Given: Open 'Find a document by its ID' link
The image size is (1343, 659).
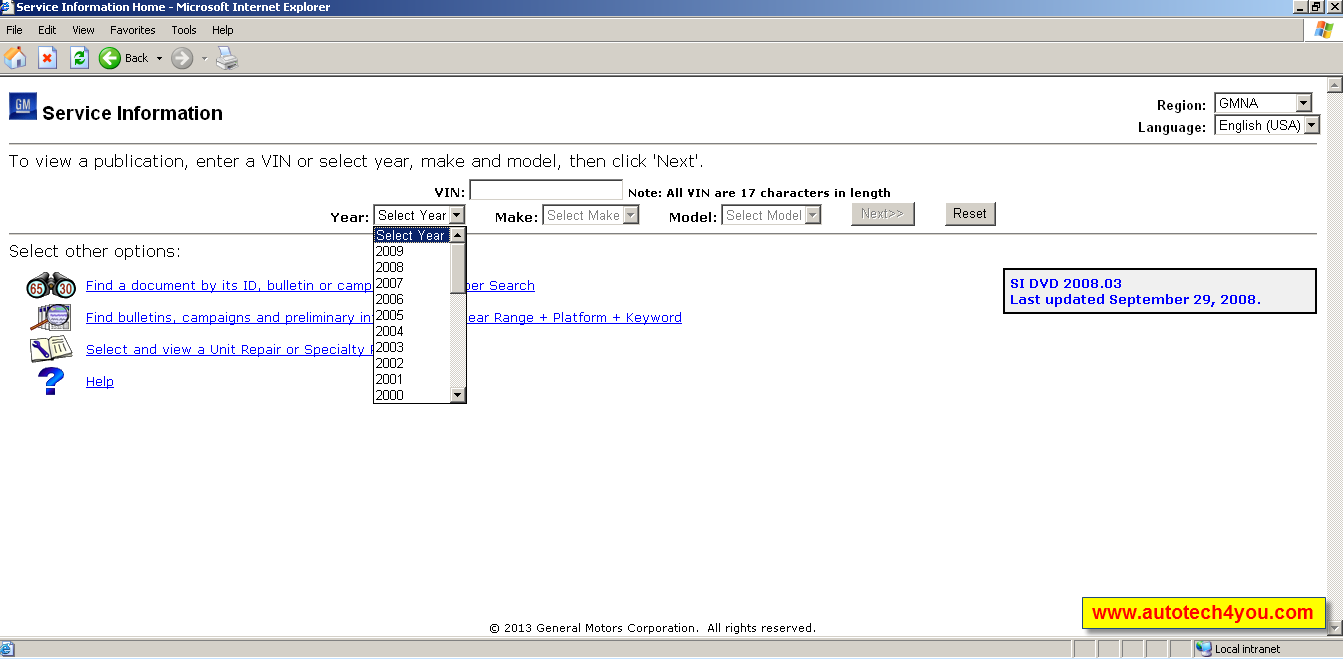Looking at the screenshot, I should (x=310, y=286).
